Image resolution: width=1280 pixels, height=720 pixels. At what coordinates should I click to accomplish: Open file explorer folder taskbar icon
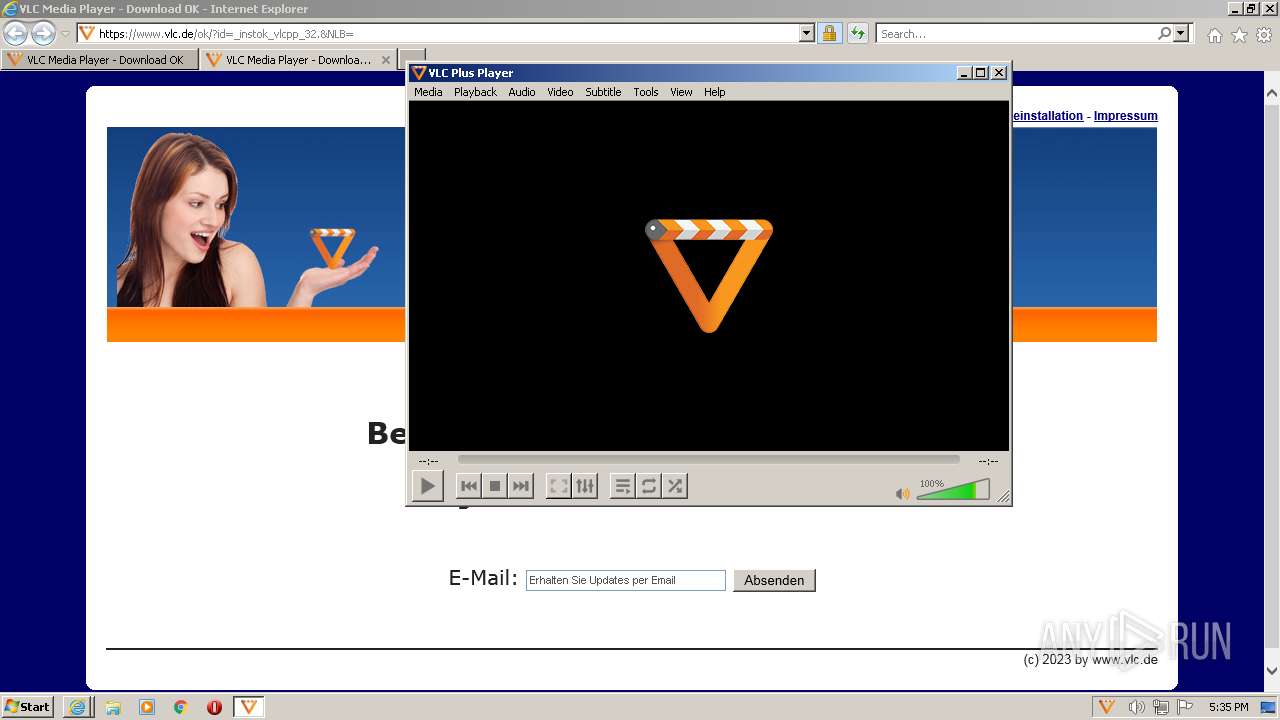point(113,707)
